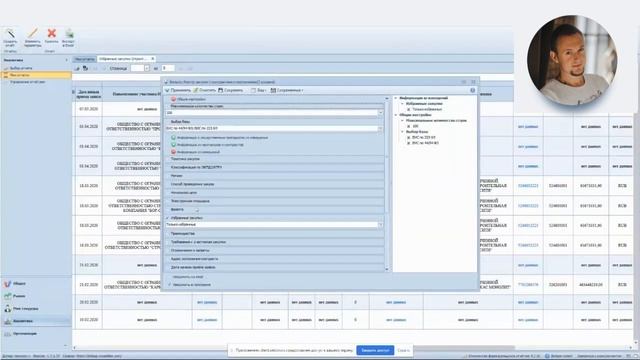
Task: Open Организации in the bottom-left navigation
Action: click(x=36, y=333)
